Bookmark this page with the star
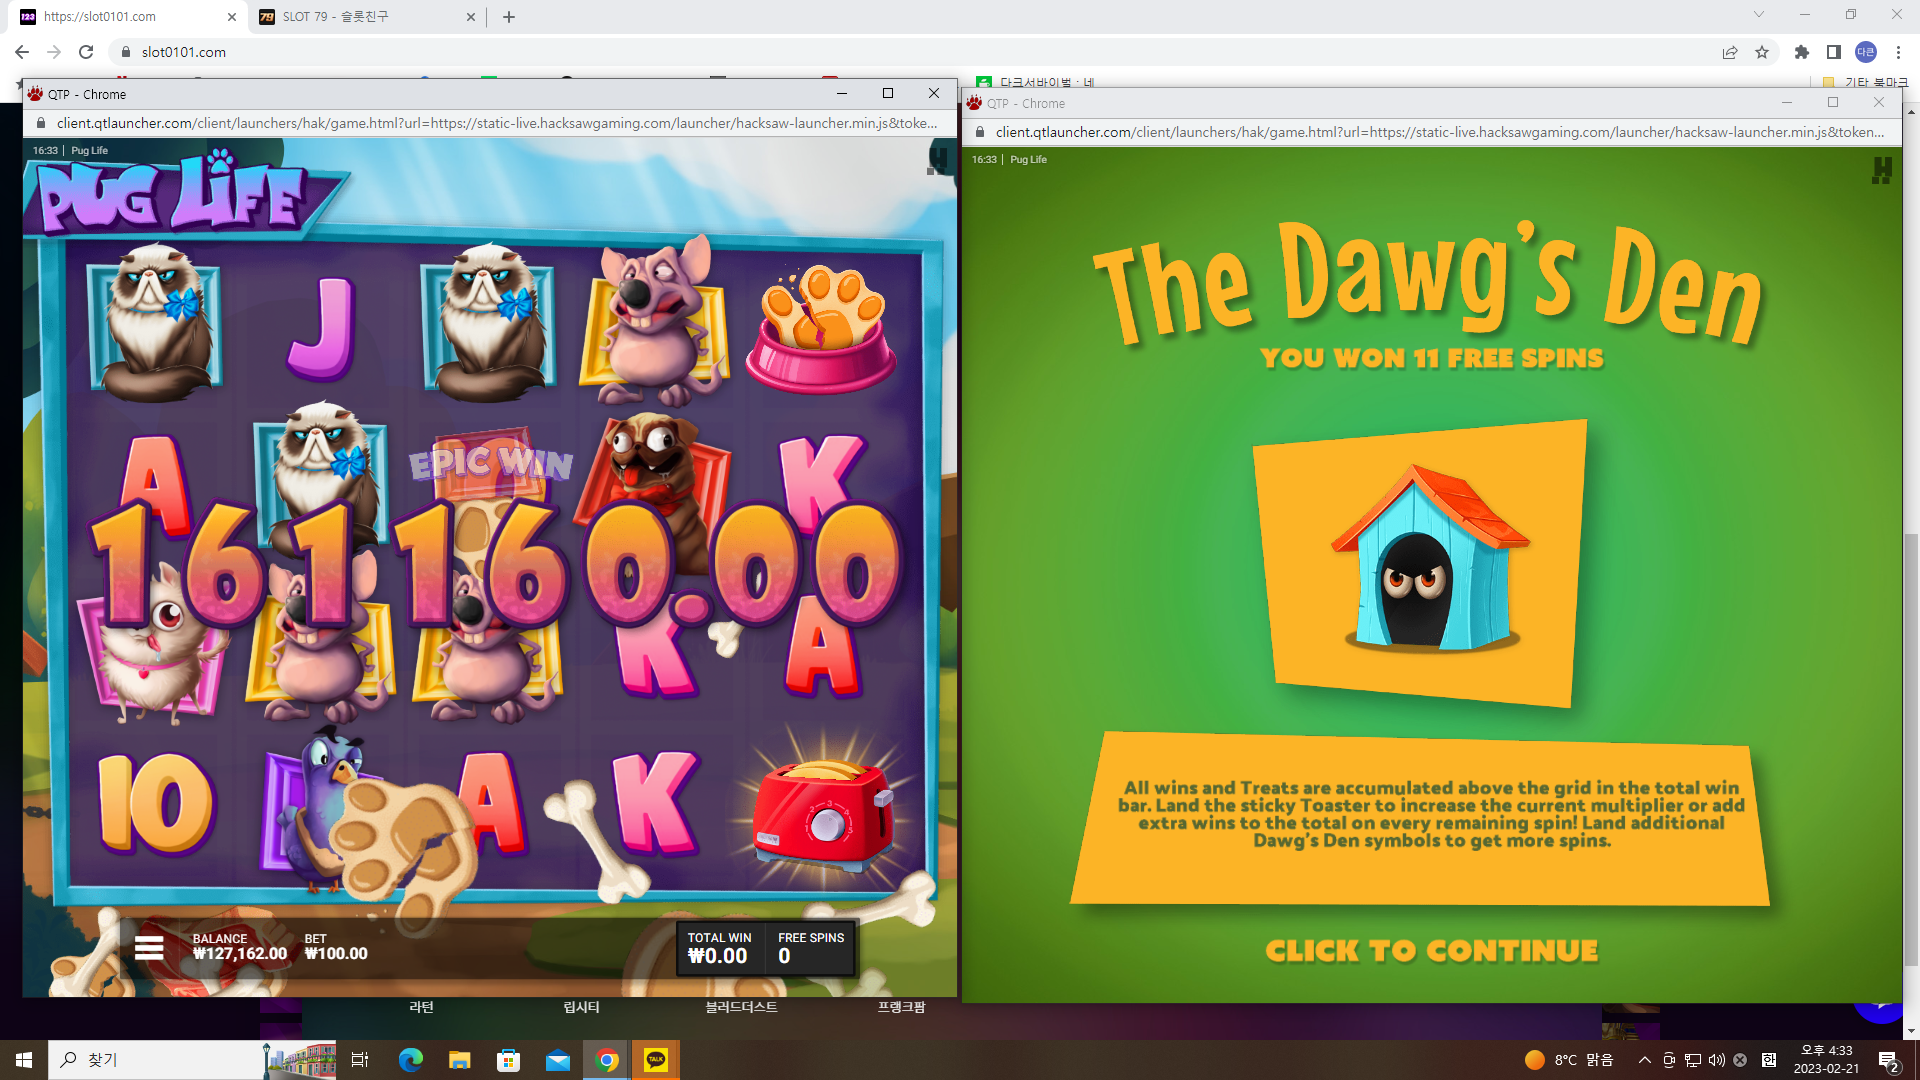 (1762, 52)
